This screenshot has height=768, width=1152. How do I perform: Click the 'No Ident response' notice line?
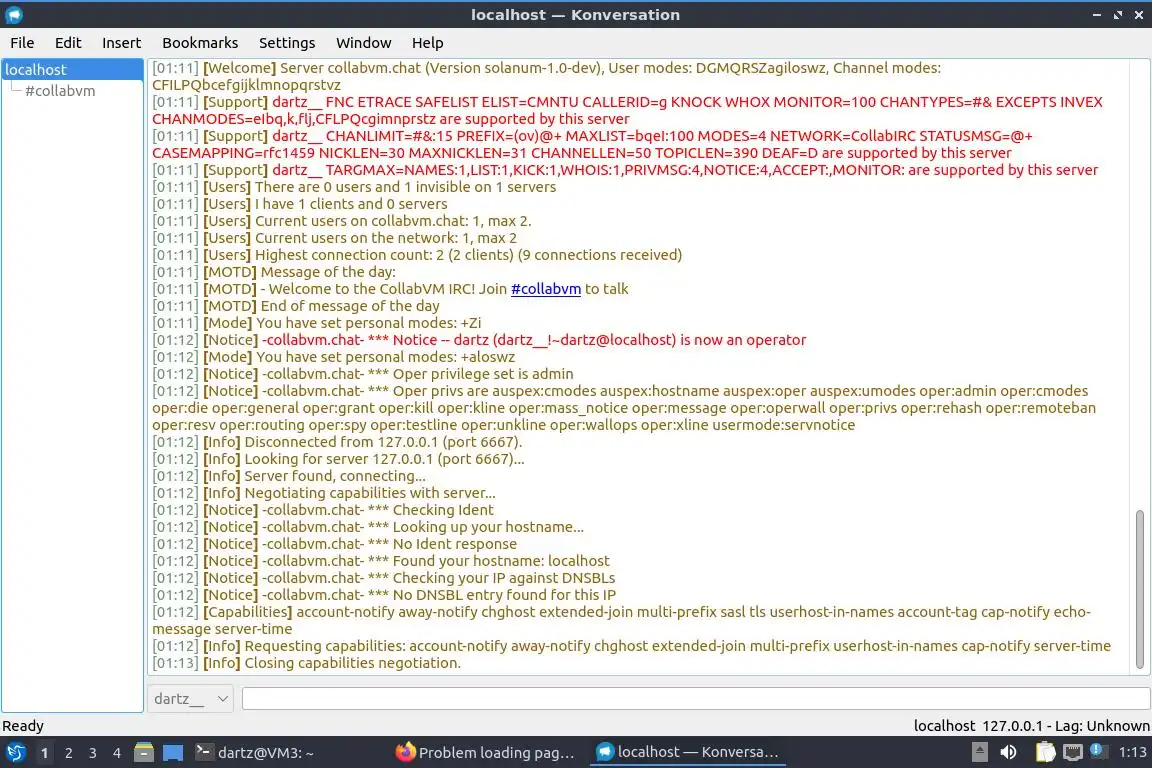click(334, 544)
